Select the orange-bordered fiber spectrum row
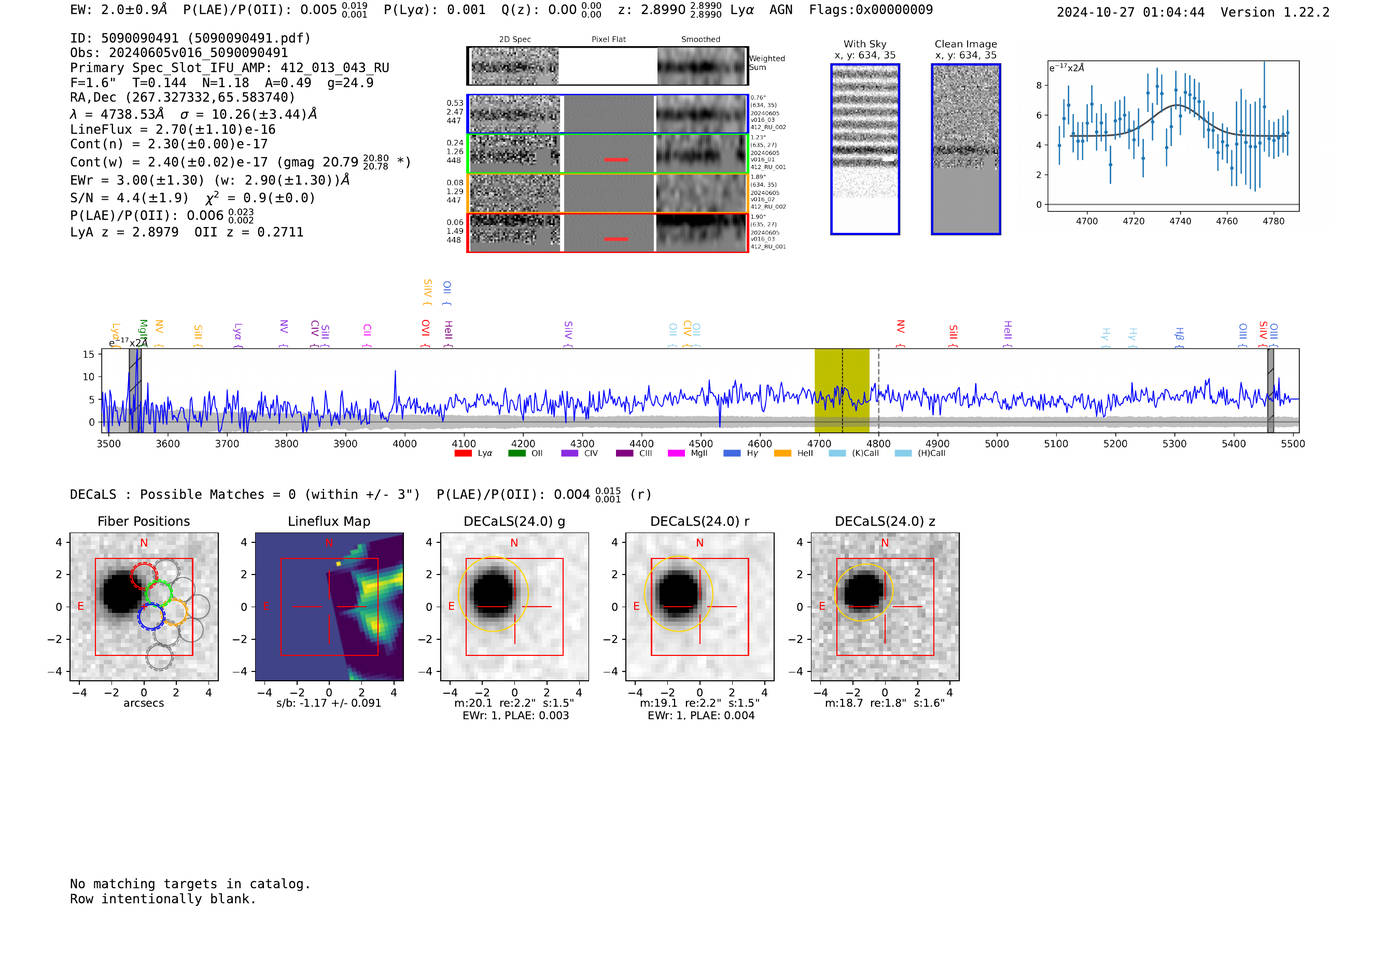The height and width of the screenshot is (953, 1400). (607, 193)
